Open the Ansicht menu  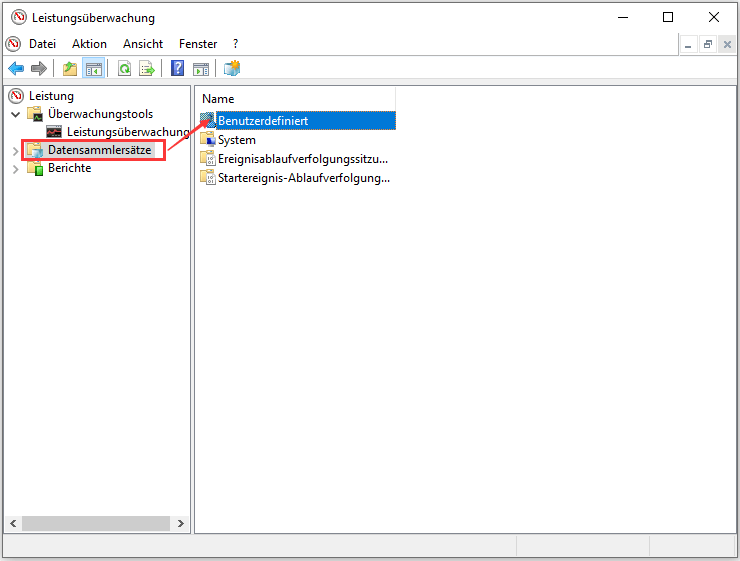[x=142, y=44]
